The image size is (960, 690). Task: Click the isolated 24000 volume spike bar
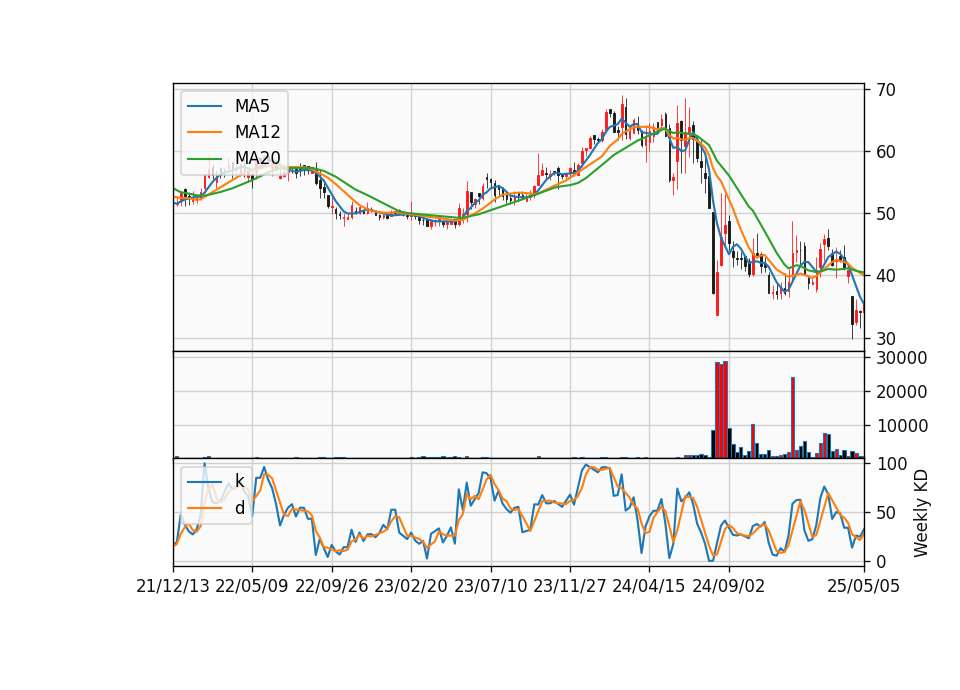793,418
